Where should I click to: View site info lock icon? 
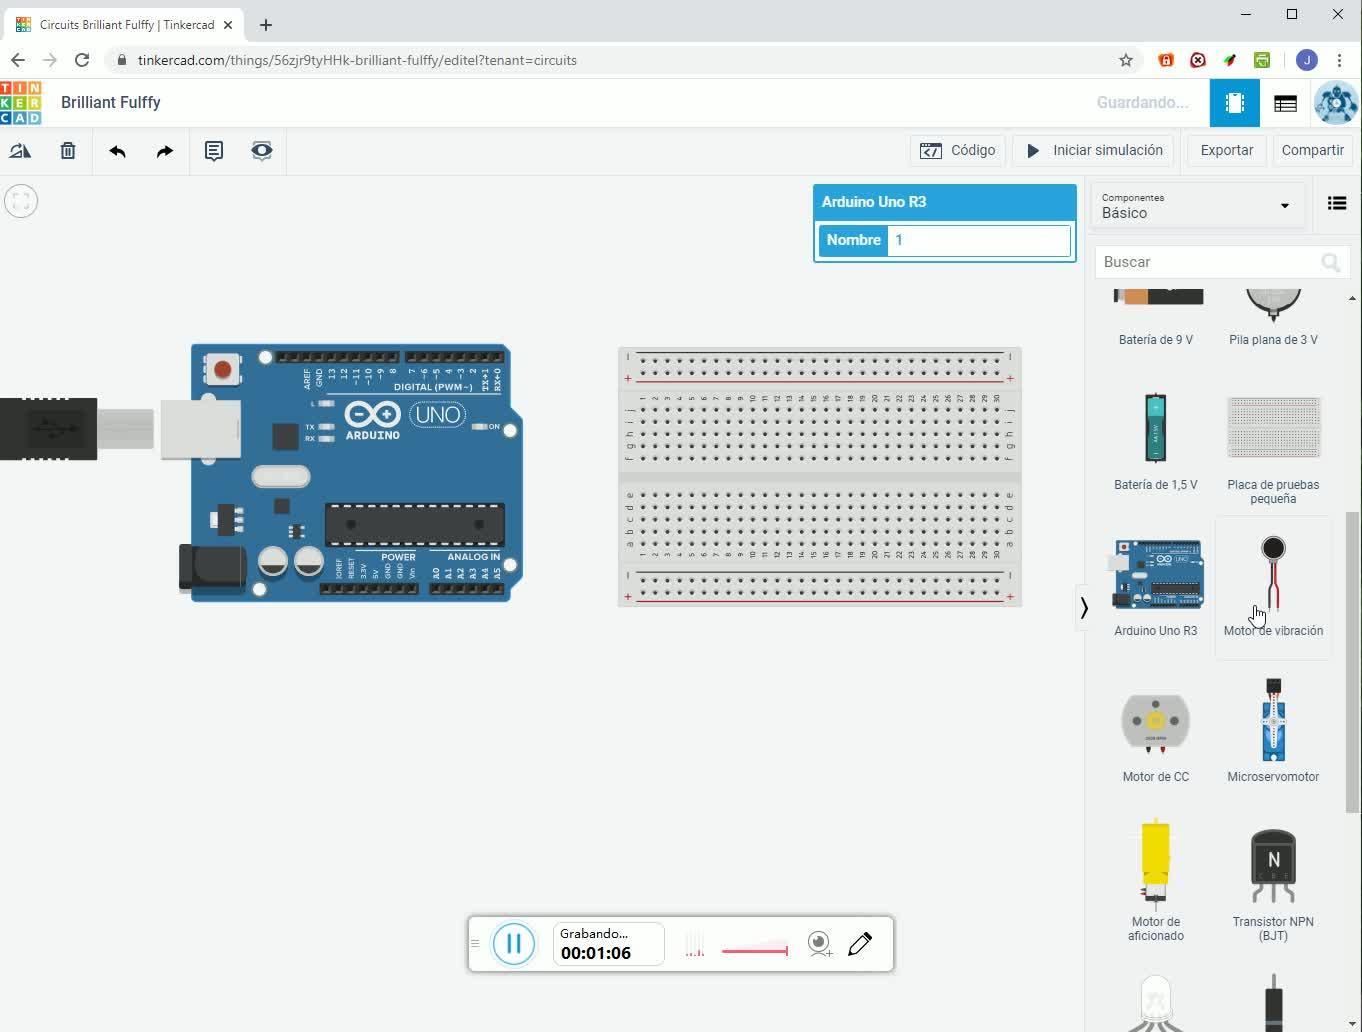tap(122, 60)
